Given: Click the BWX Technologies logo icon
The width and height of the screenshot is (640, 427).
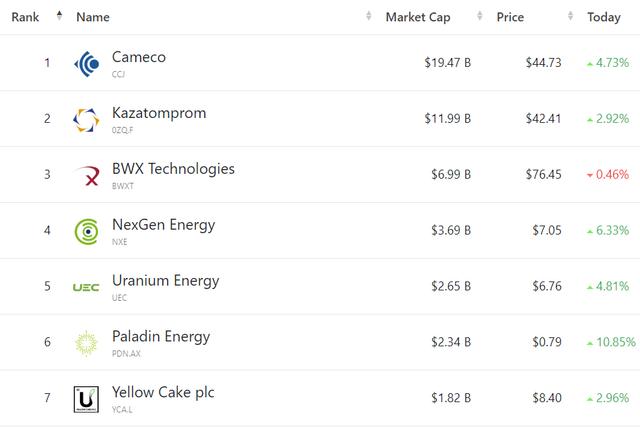Looking at the screenshot, I should [x=87, y=176].
